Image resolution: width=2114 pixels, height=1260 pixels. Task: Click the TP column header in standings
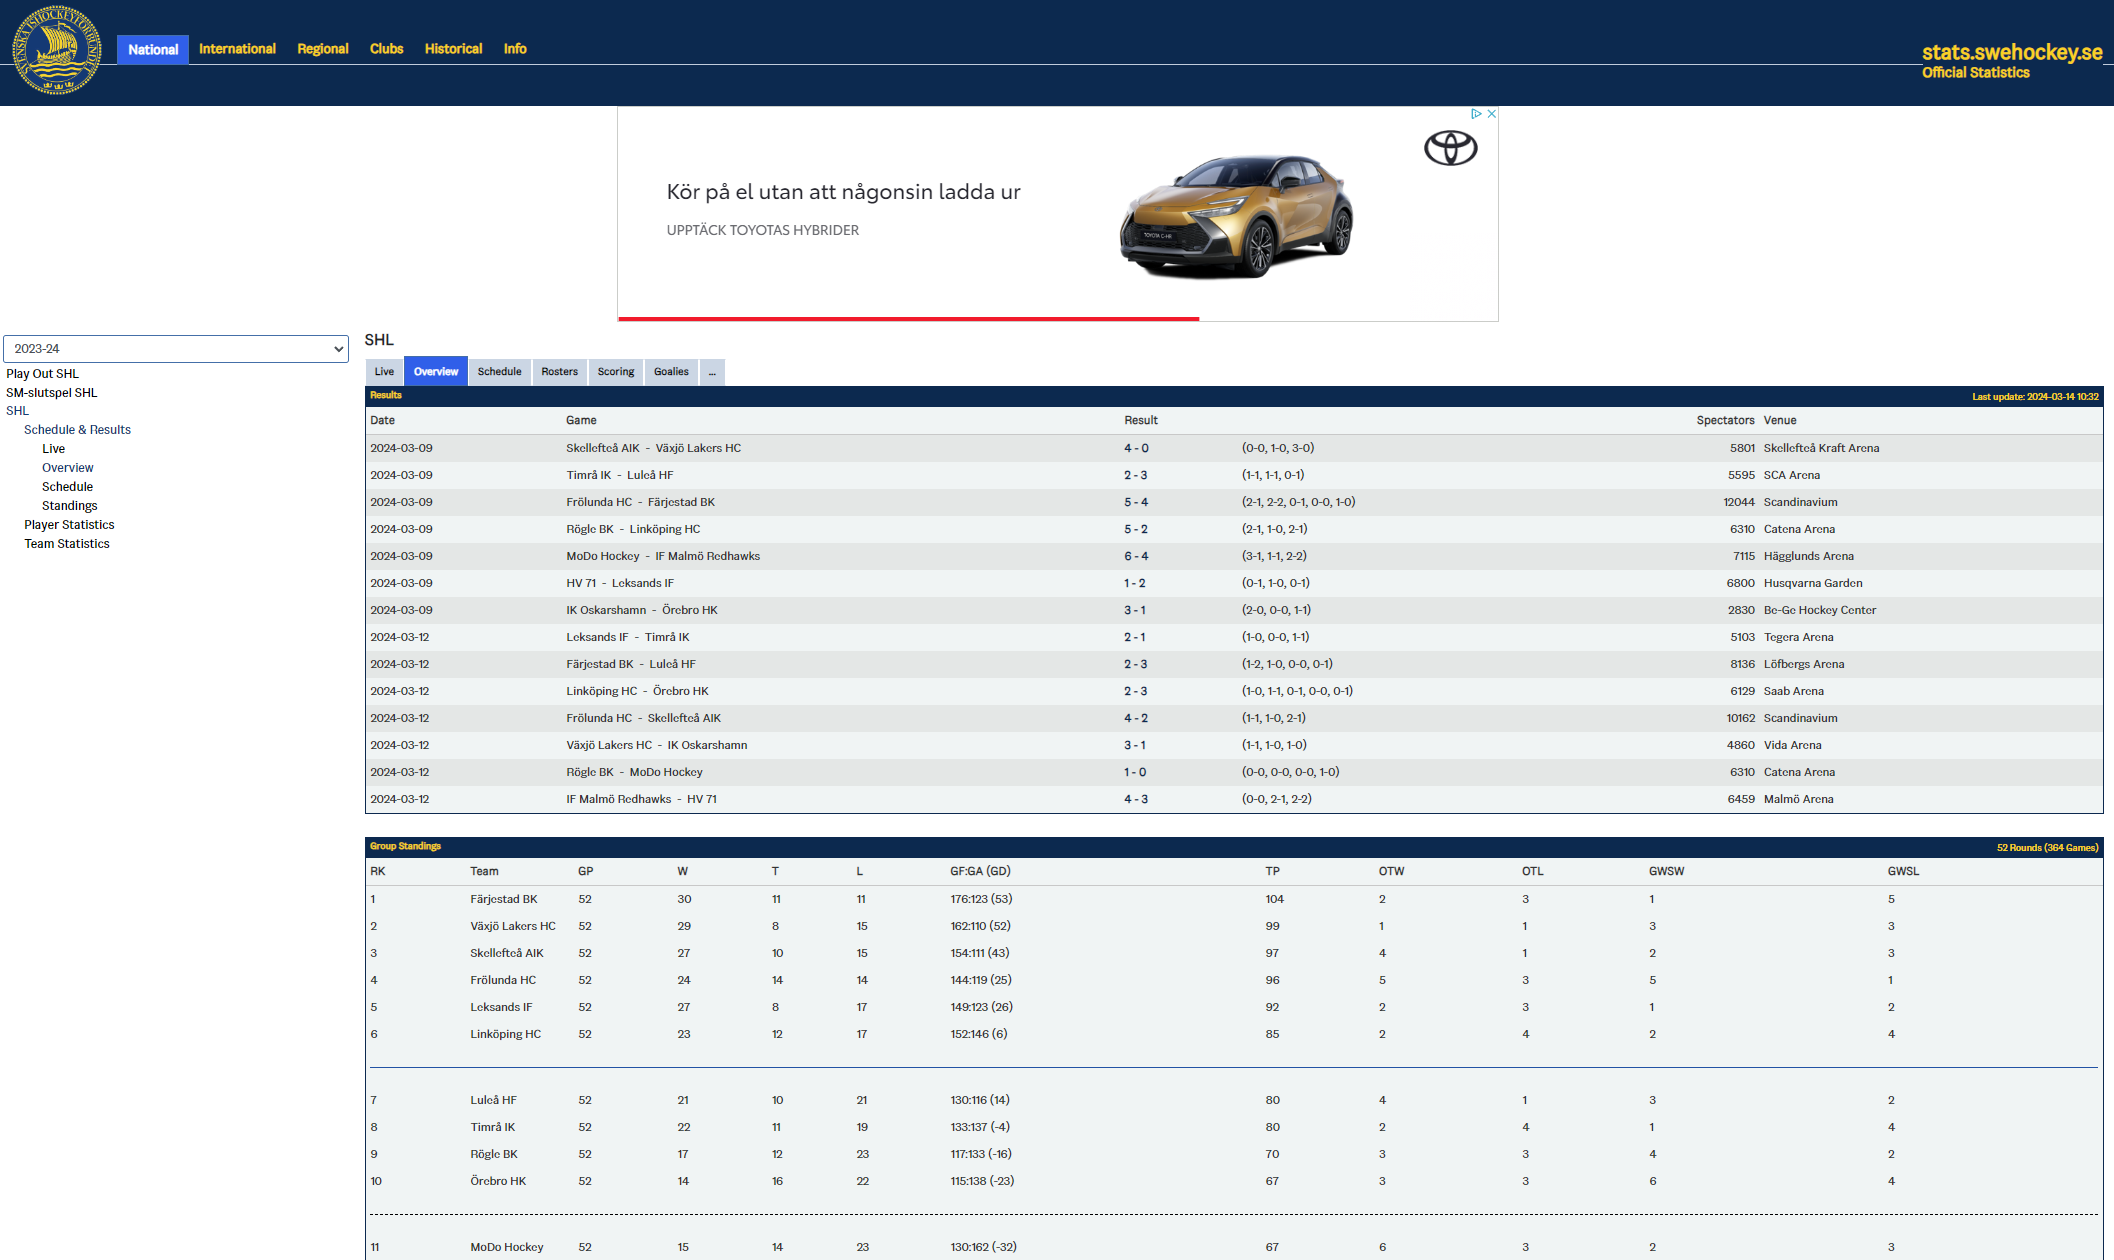1272,871
